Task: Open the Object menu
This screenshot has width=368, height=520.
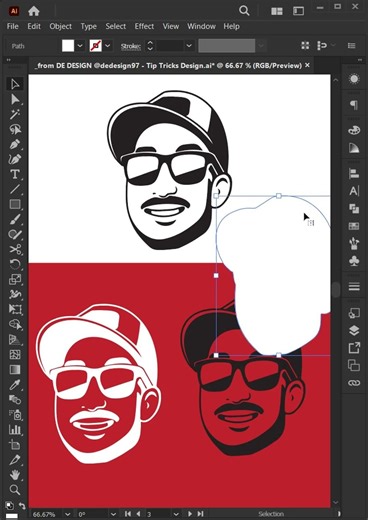Action: [61, 26]
